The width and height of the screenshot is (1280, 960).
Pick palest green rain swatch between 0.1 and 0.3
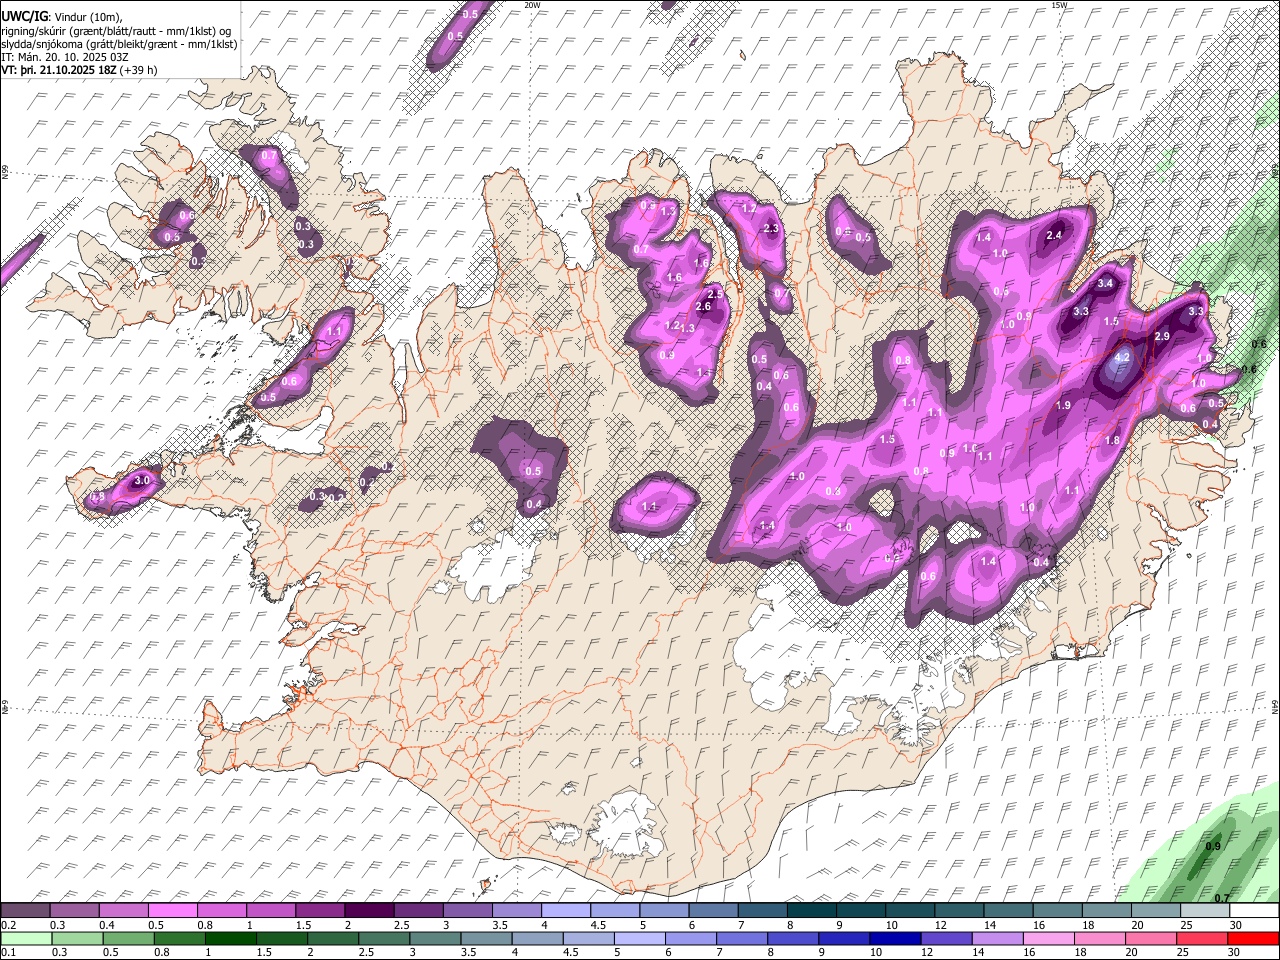tap(27, 938)
